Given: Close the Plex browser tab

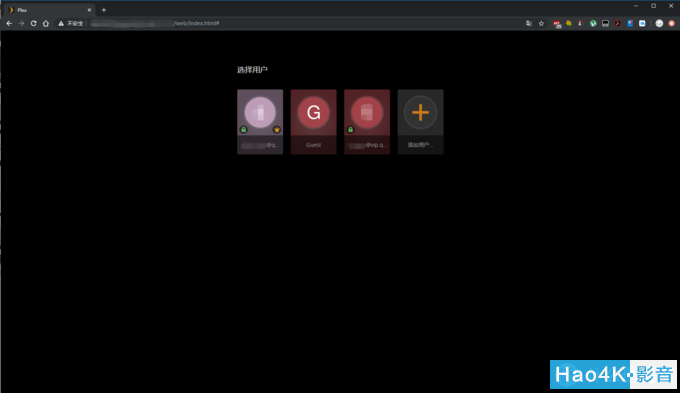Looking at the screenshot, I should [89, 10].
